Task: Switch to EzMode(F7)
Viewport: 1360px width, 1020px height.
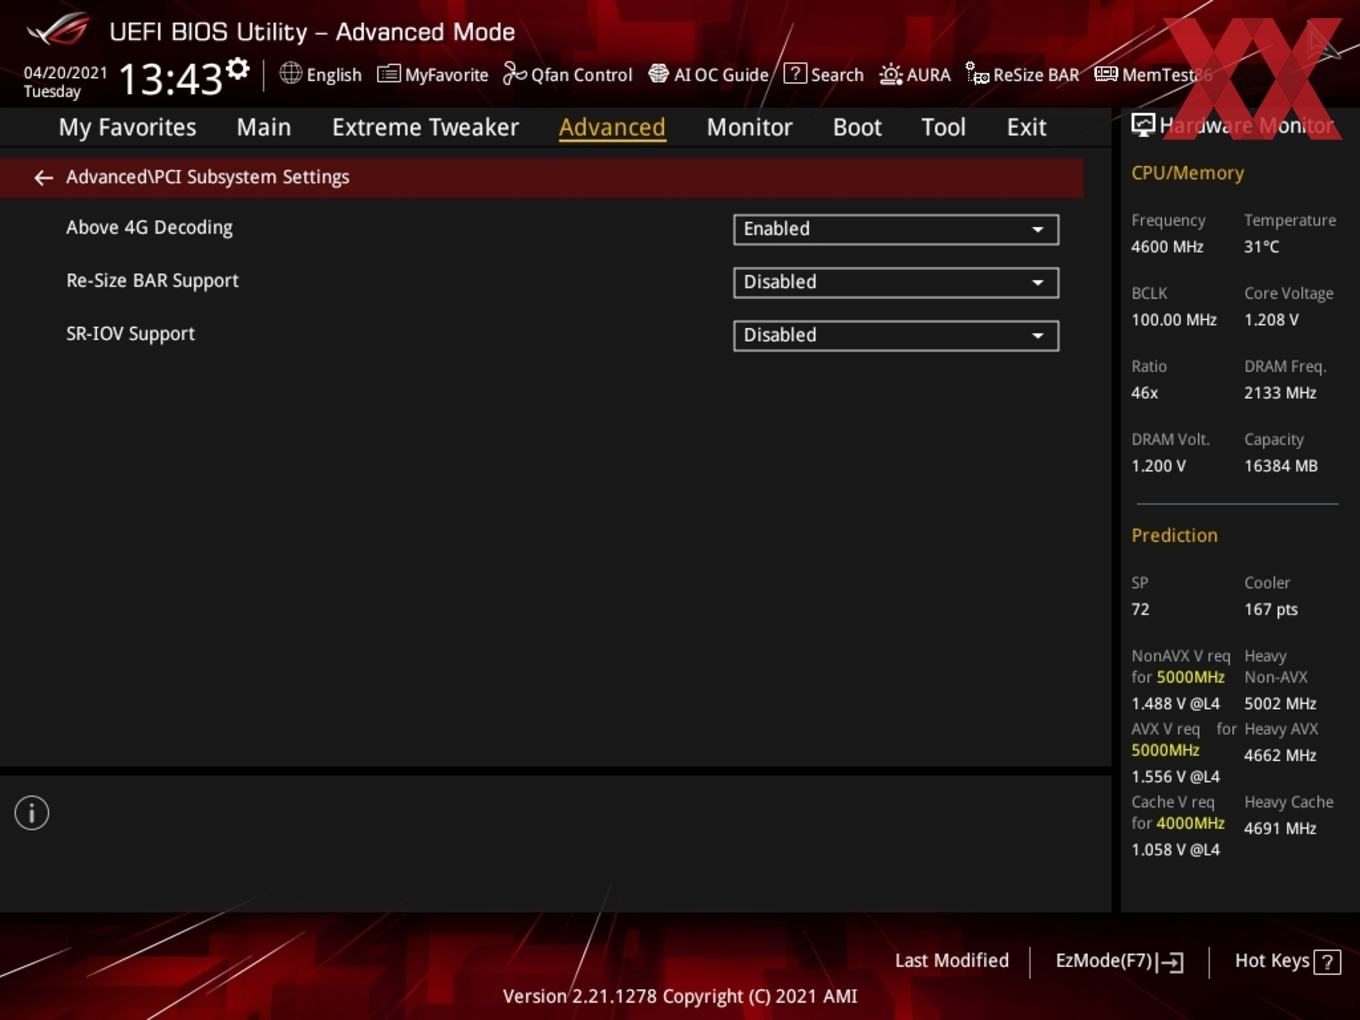Action: [1104, 961]
